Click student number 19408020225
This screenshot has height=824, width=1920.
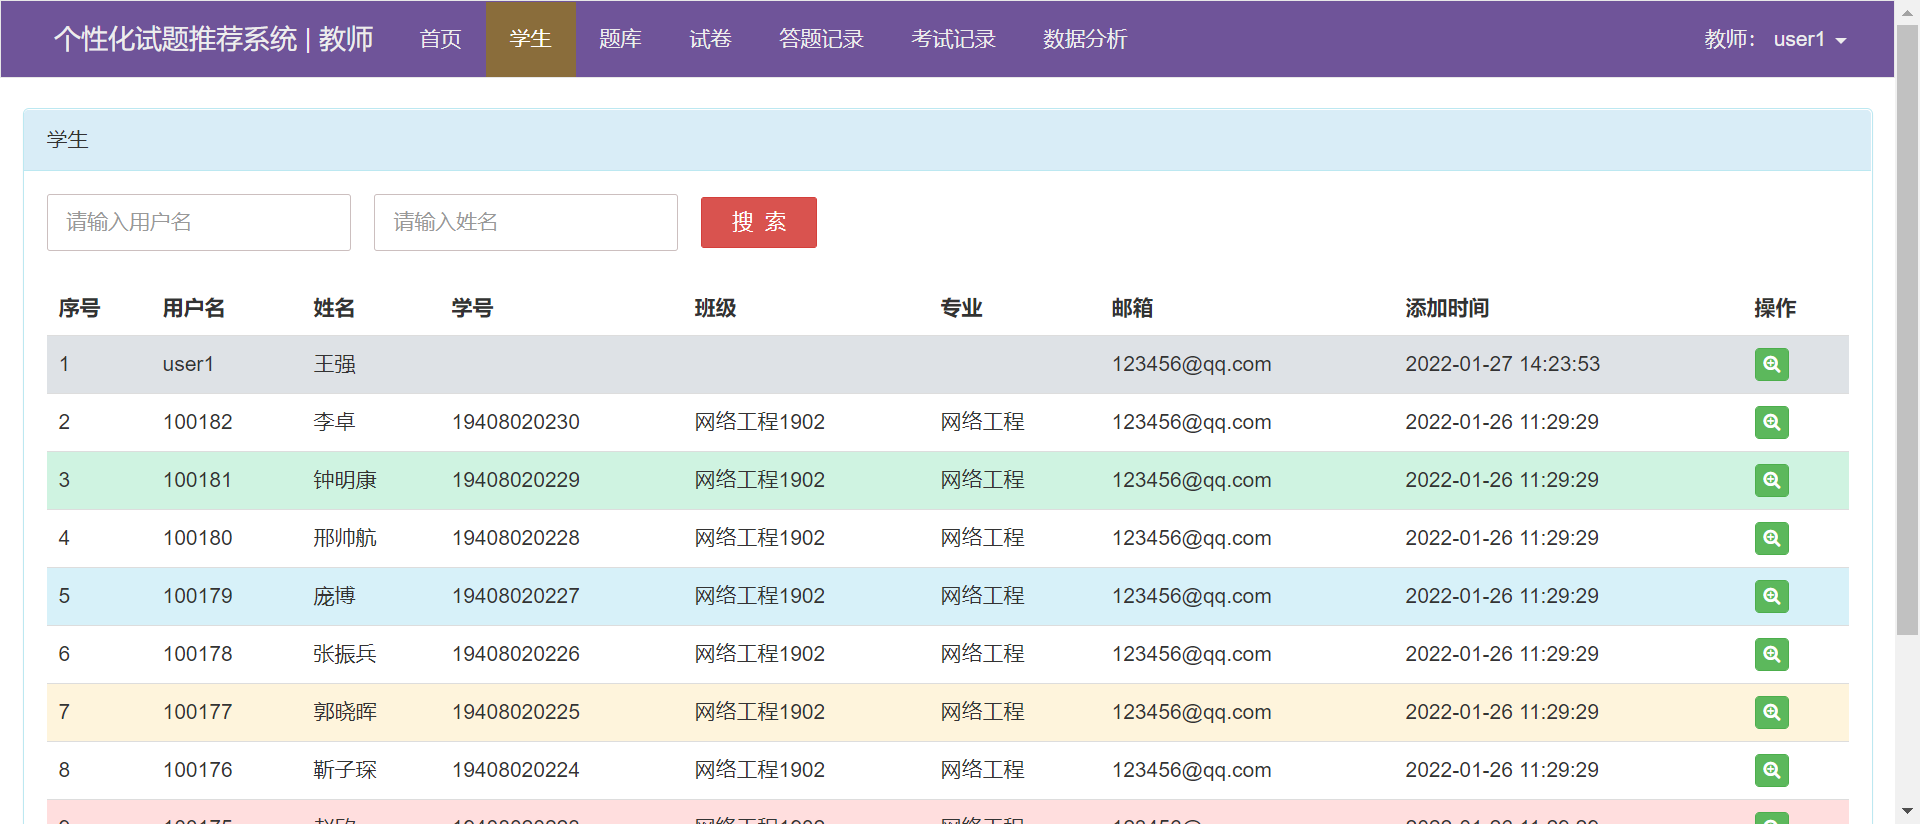tap(516, 712)
